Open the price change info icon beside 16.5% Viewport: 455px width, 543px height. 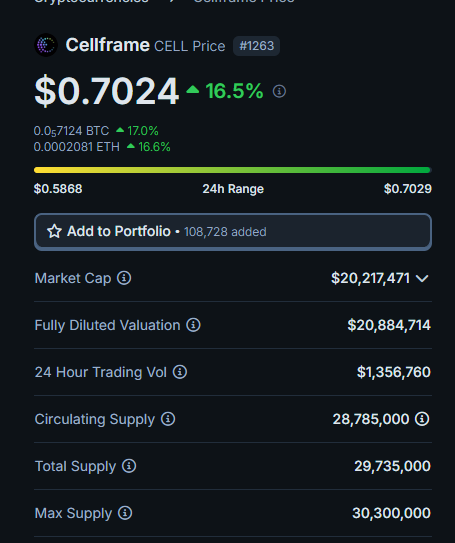pyautogui.click(x=279, y=91)
